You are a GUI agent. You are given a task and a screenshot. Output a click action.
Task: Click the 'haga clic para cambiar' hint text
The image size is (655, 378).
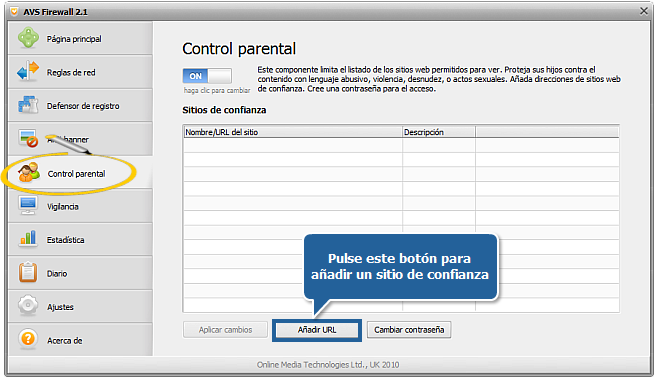point(217,90)
